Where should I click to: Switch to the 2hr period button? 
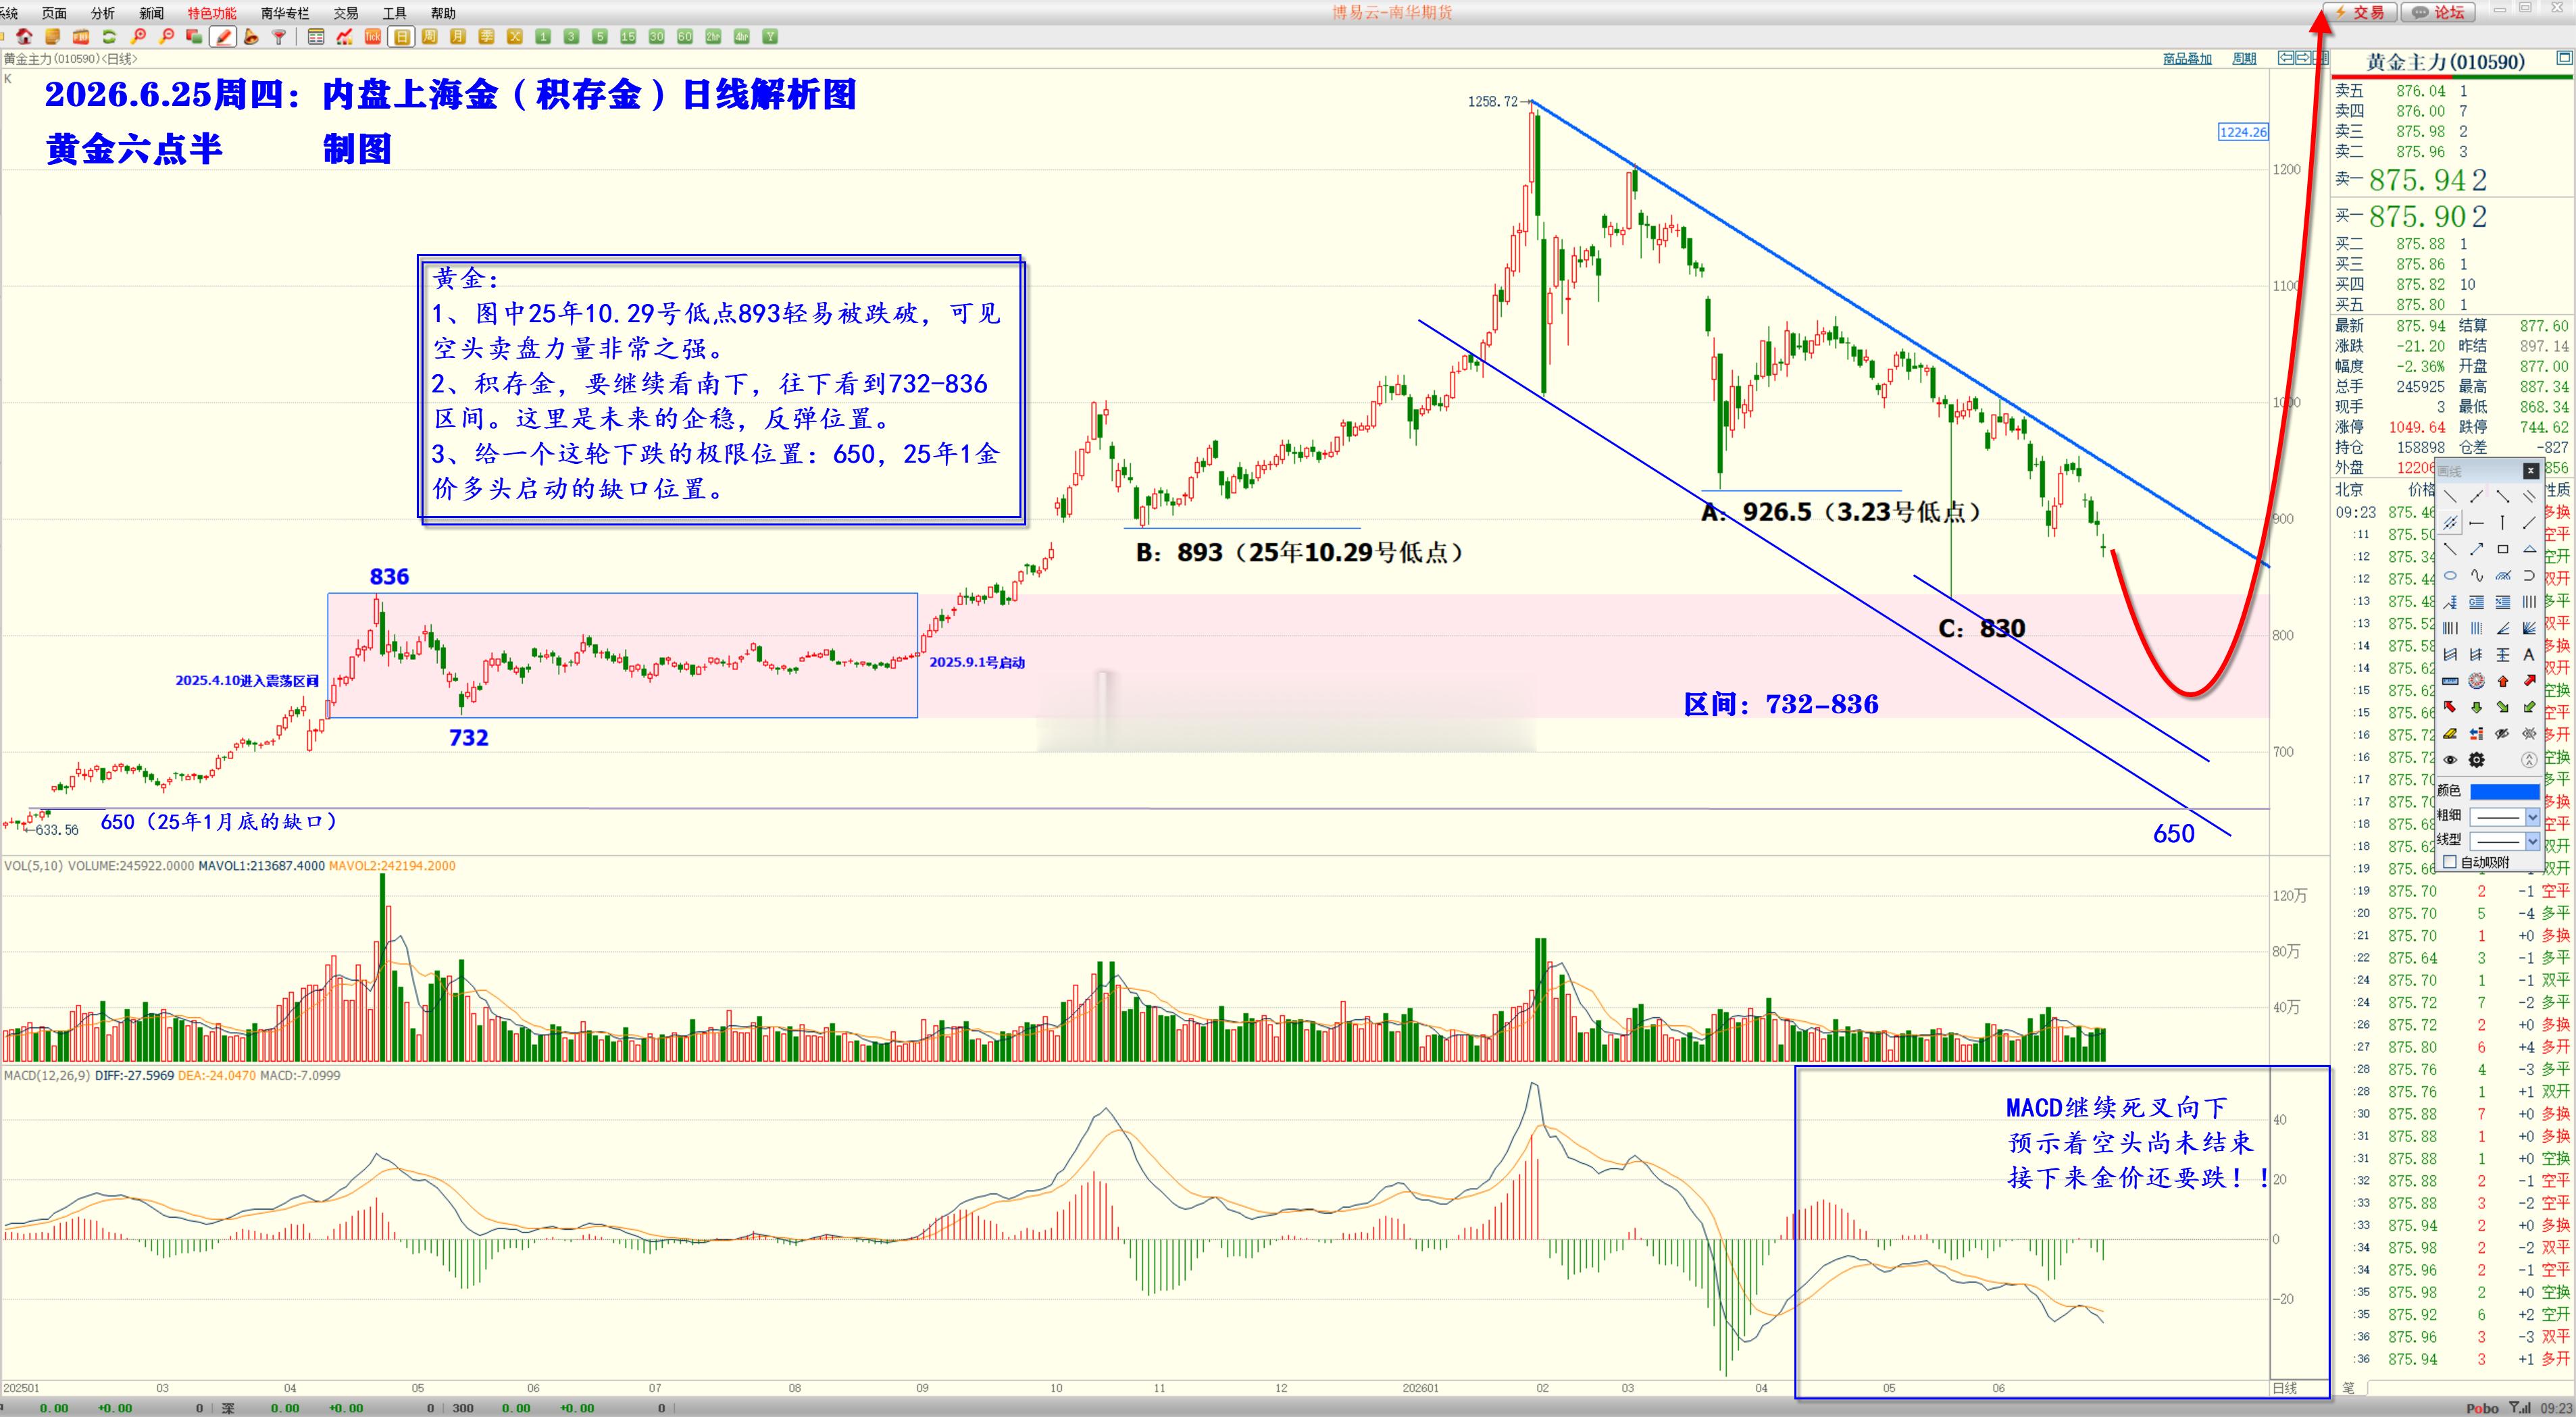(713, 37)
